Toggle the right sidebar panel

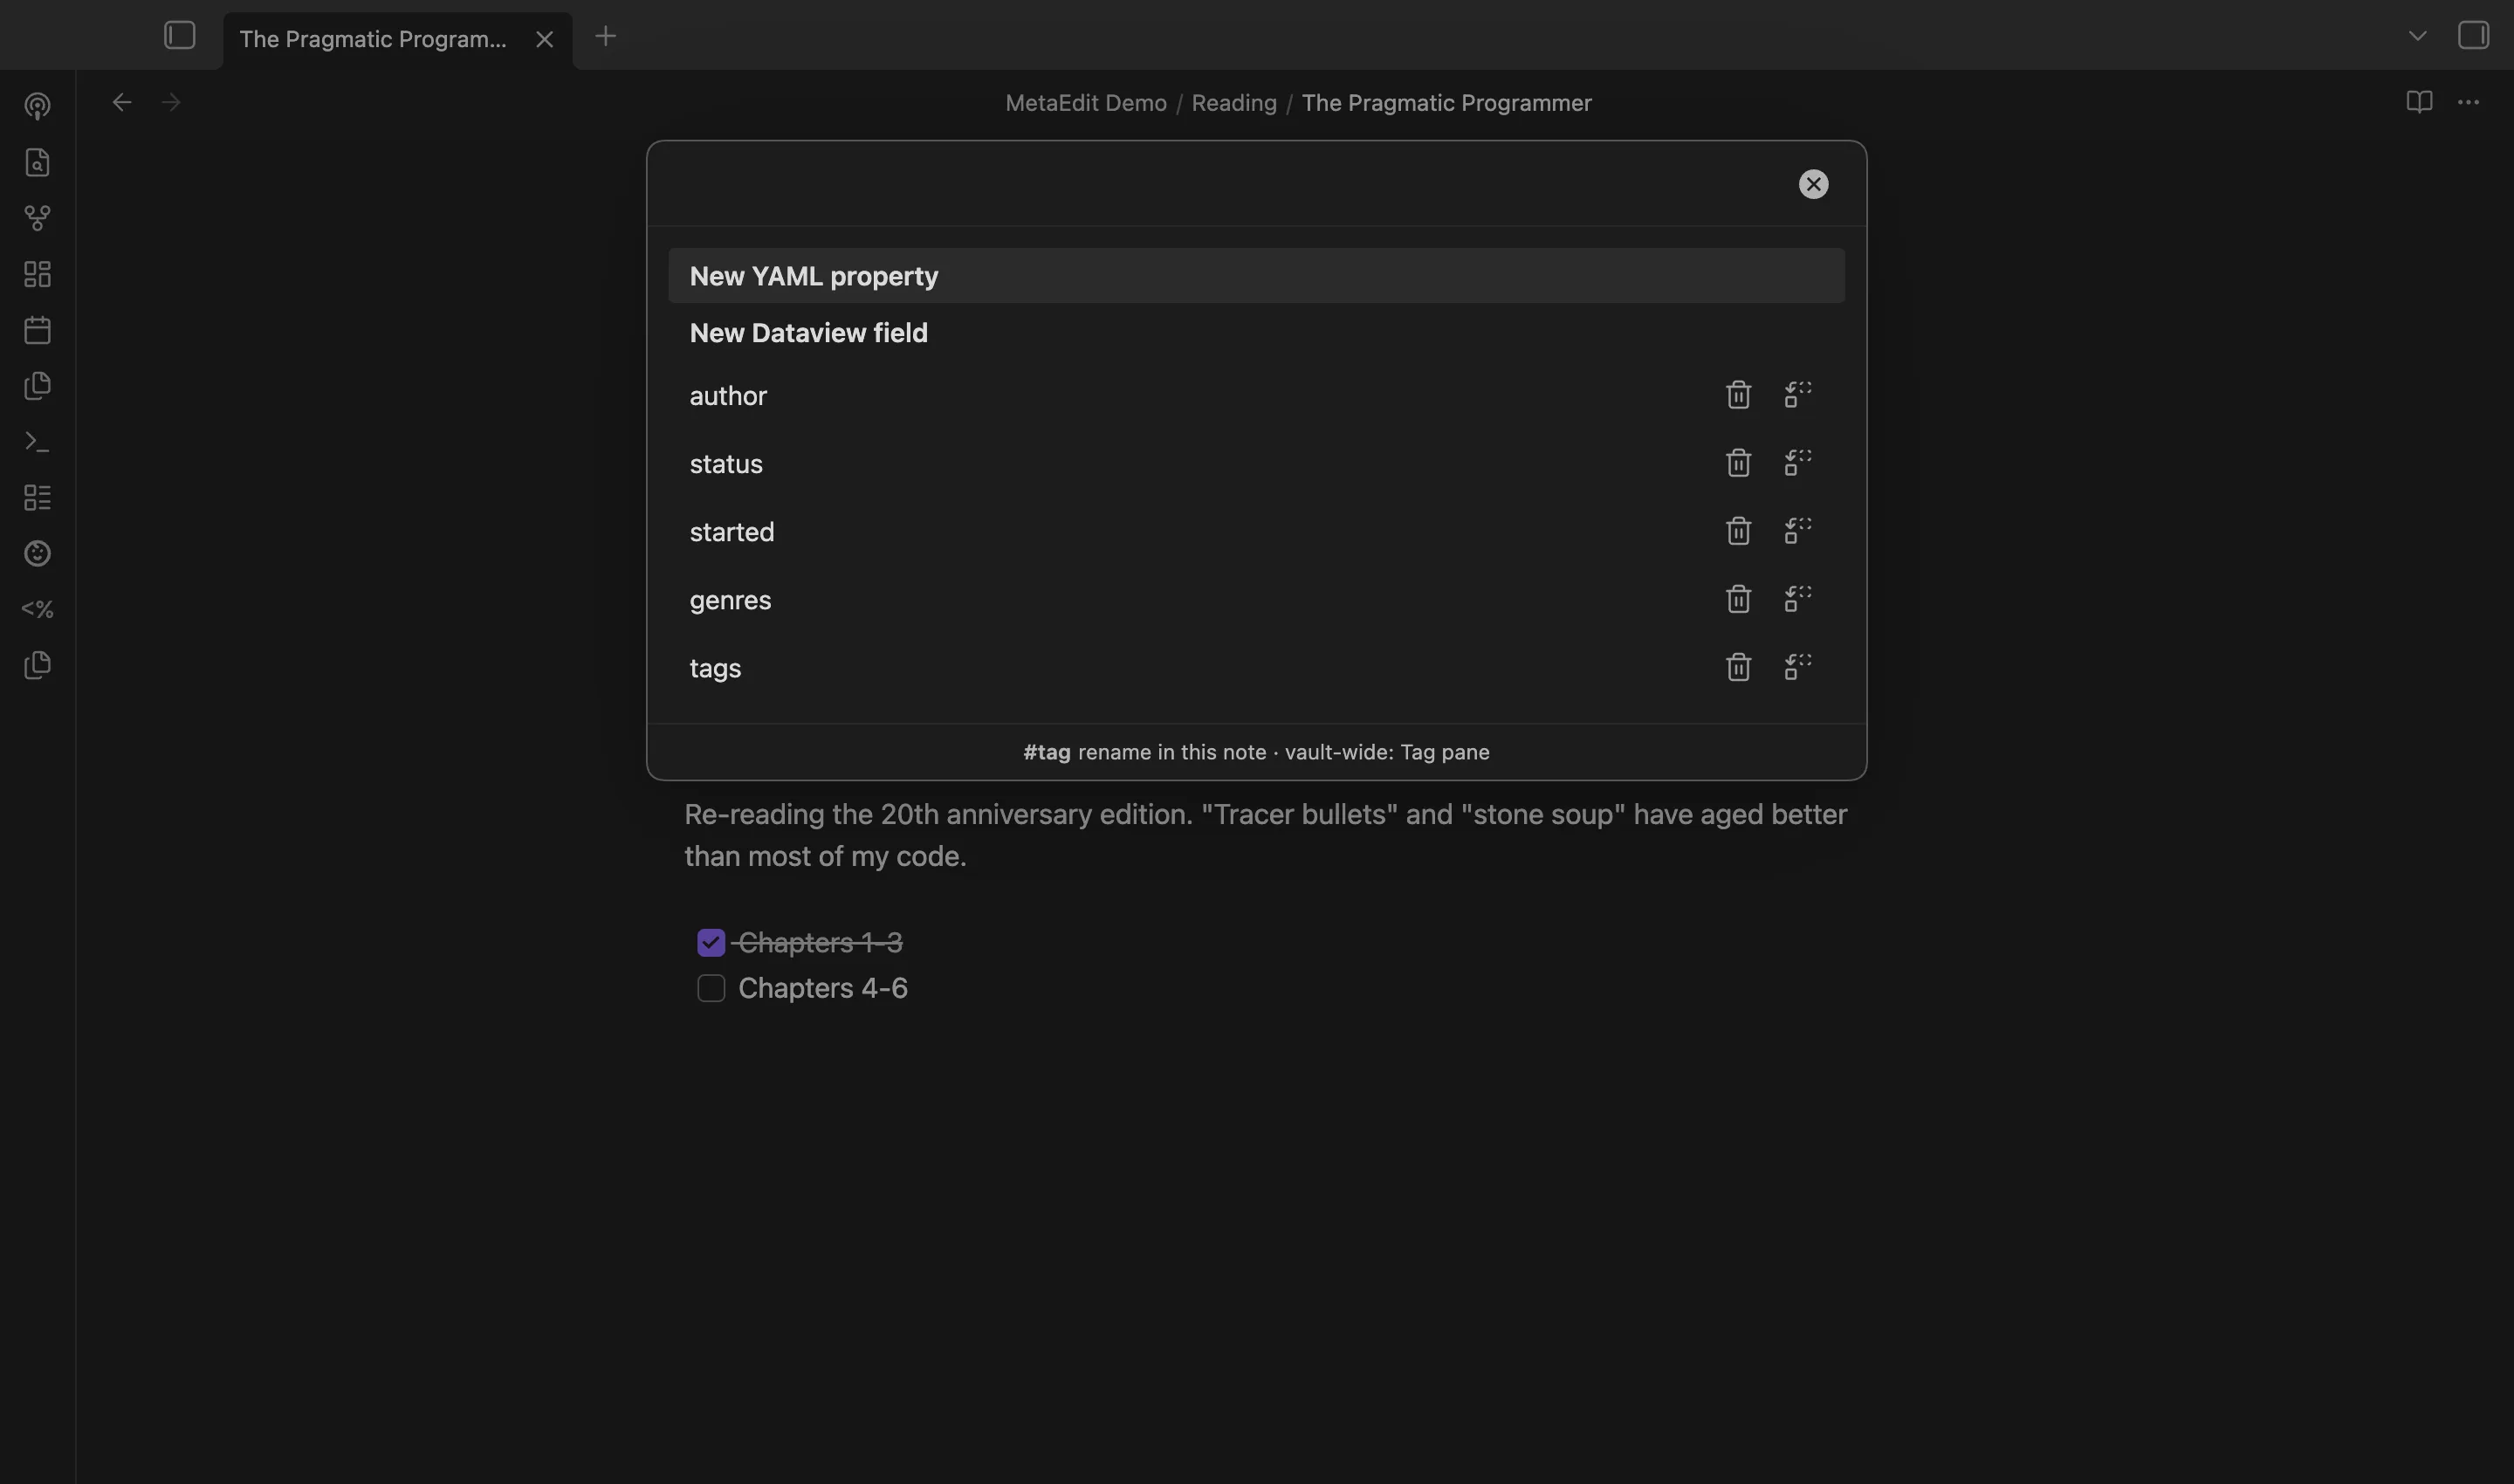click(2473, 35)
